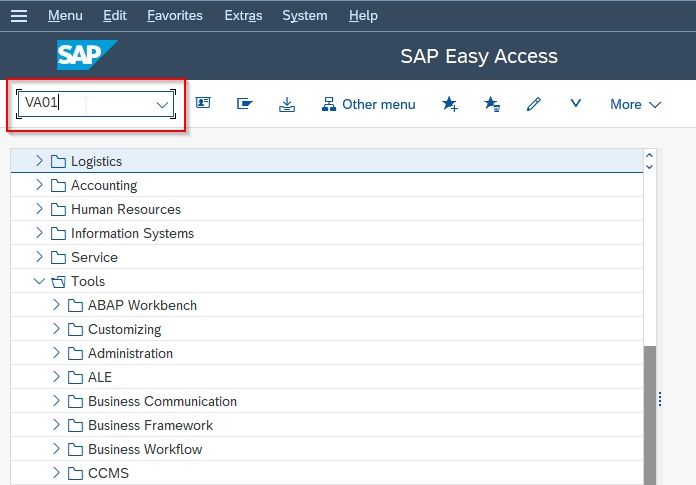The image size is (696, 485).
Task: Click the Logistics folder icon
Action: (x=58, y=162)
